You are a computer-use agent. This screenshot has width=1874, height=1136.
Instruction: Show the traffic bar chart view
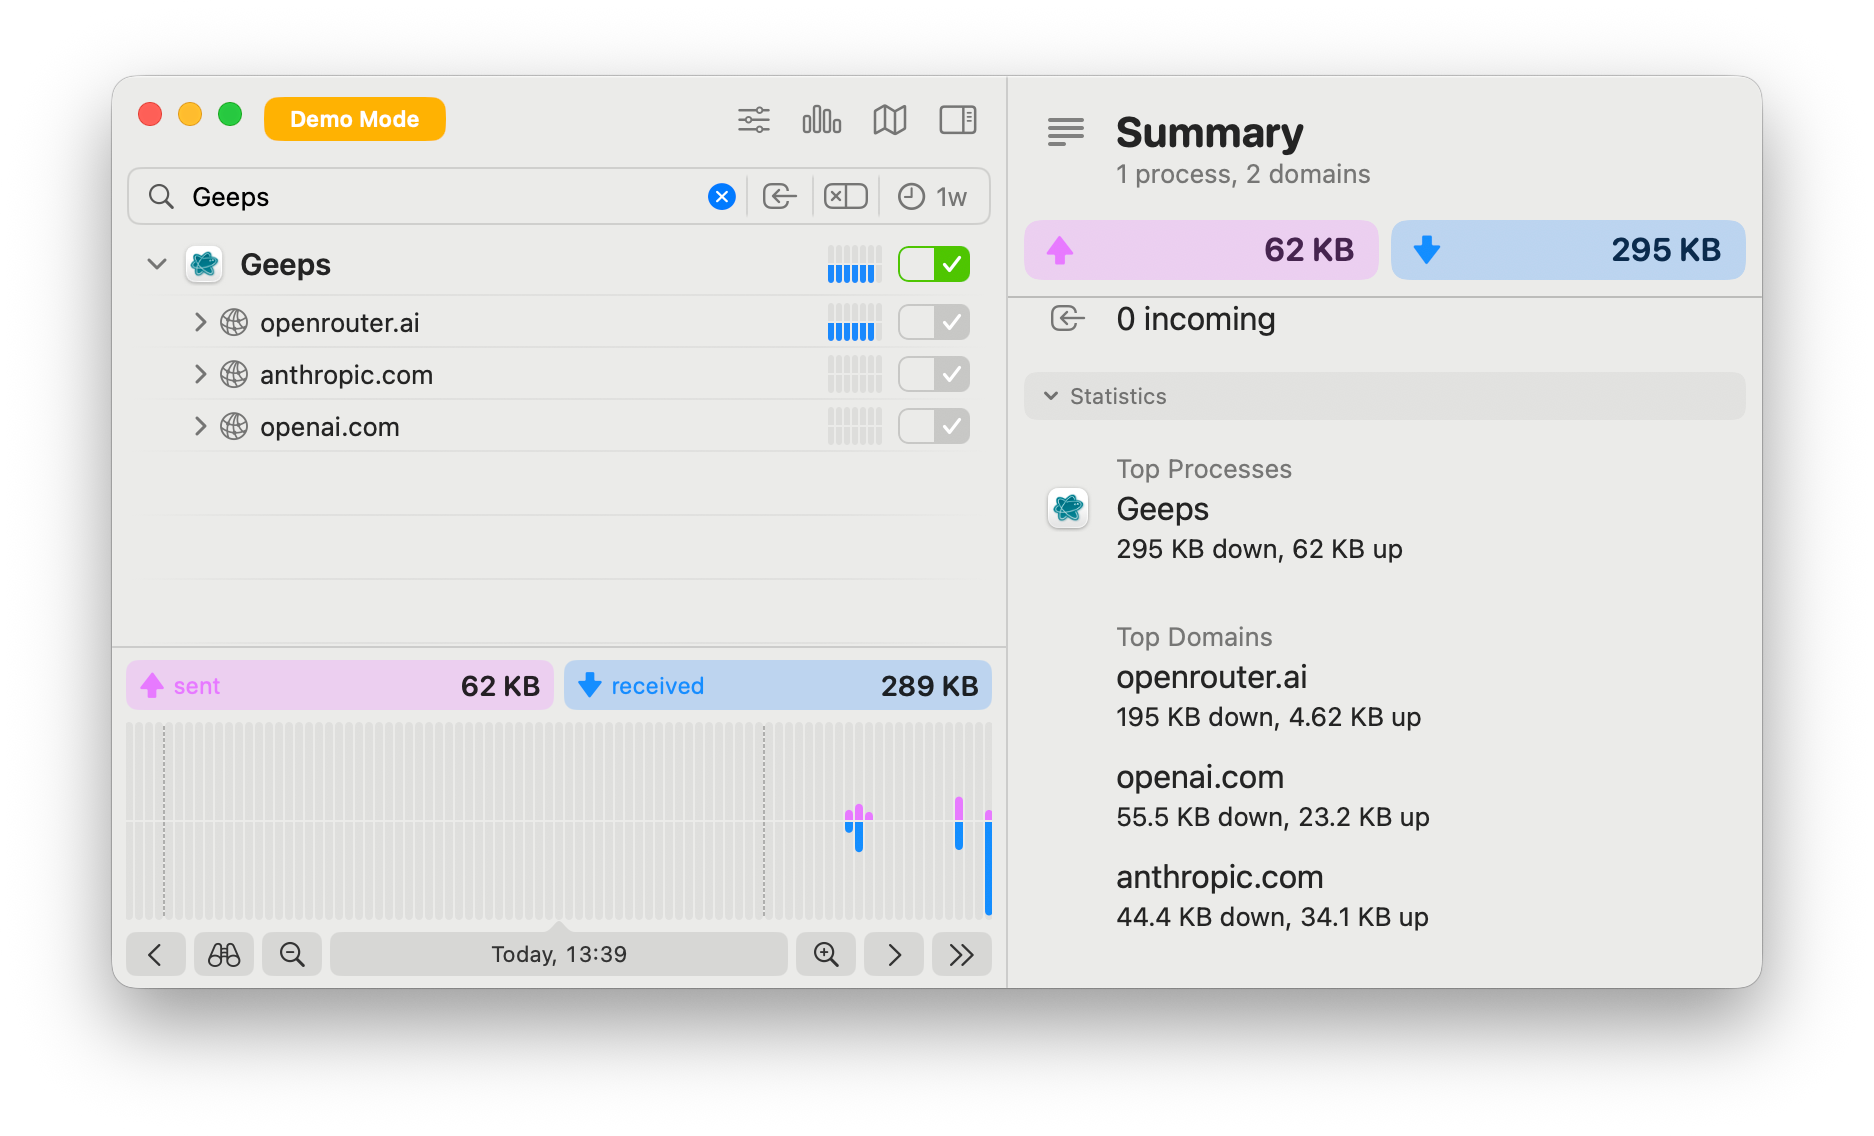821,120
